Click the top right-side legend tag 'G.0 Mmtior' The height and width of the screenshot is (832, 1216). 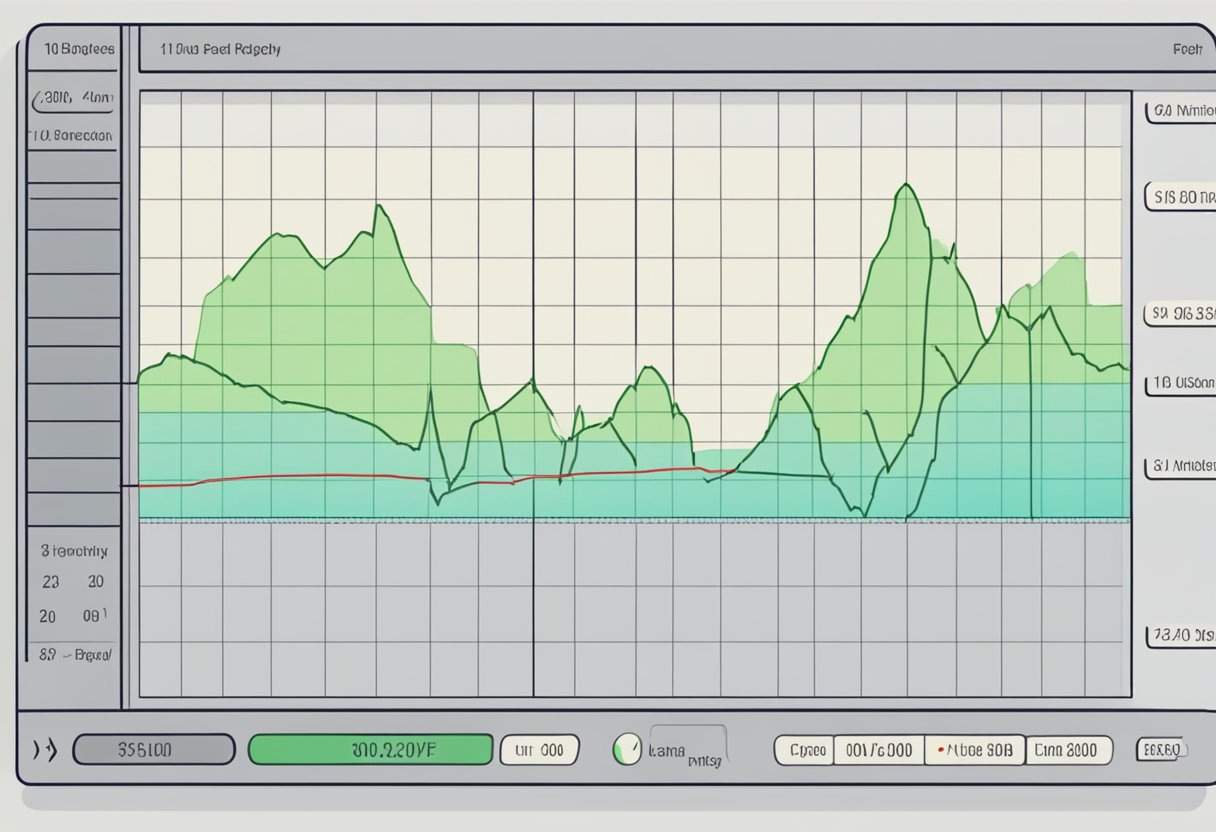point(1180,111)
